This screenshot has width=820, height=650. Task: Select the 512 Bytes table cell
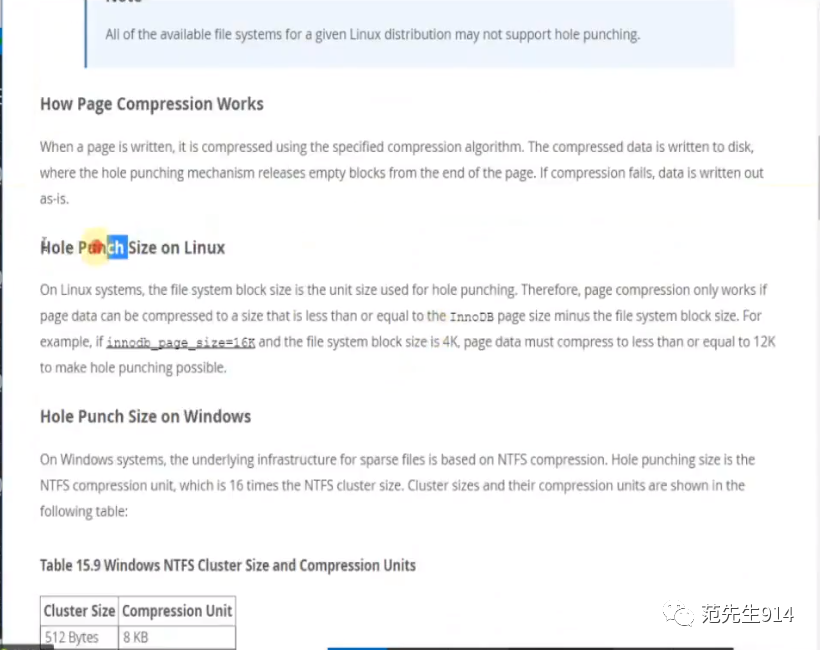coord(79,637)
